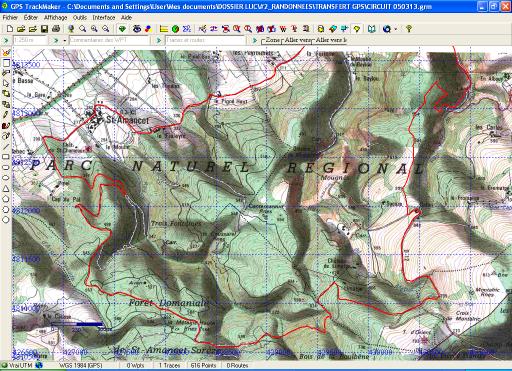The height and width of the screenshot is (371, 512).
Task: Click the eye view icon
Action: (x=137, y=29)
